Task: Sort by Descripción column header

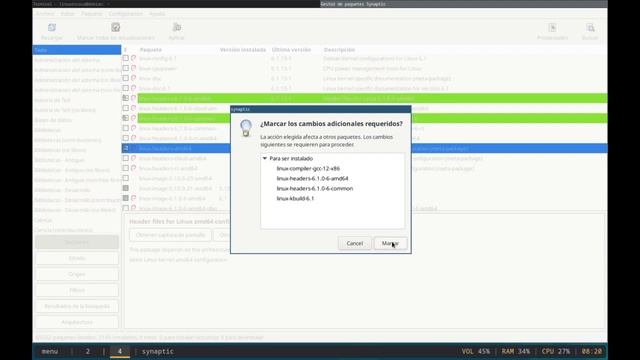Action: pos(339,50)
